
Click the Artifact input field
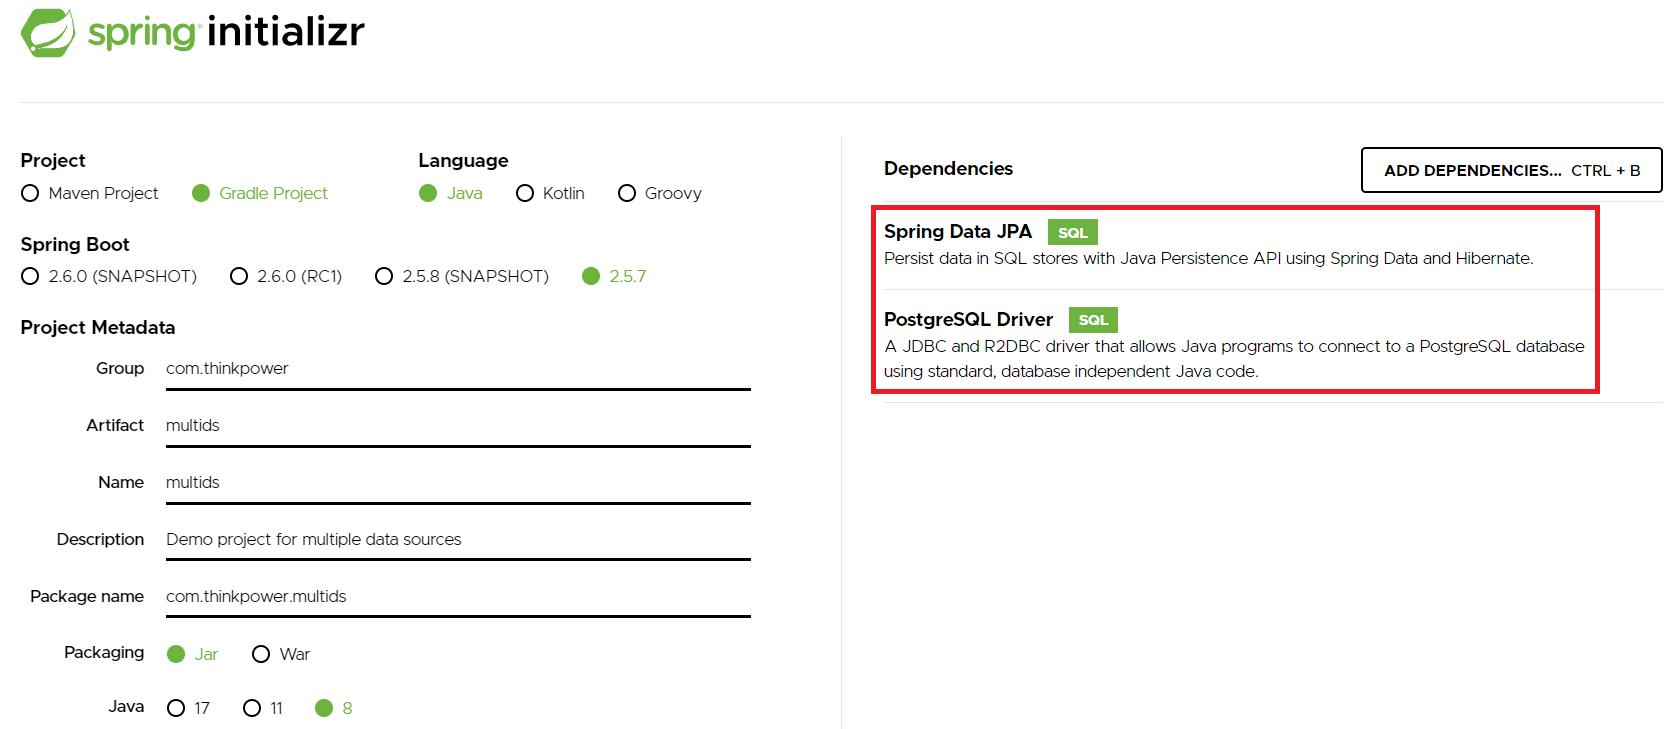[458, 426]
